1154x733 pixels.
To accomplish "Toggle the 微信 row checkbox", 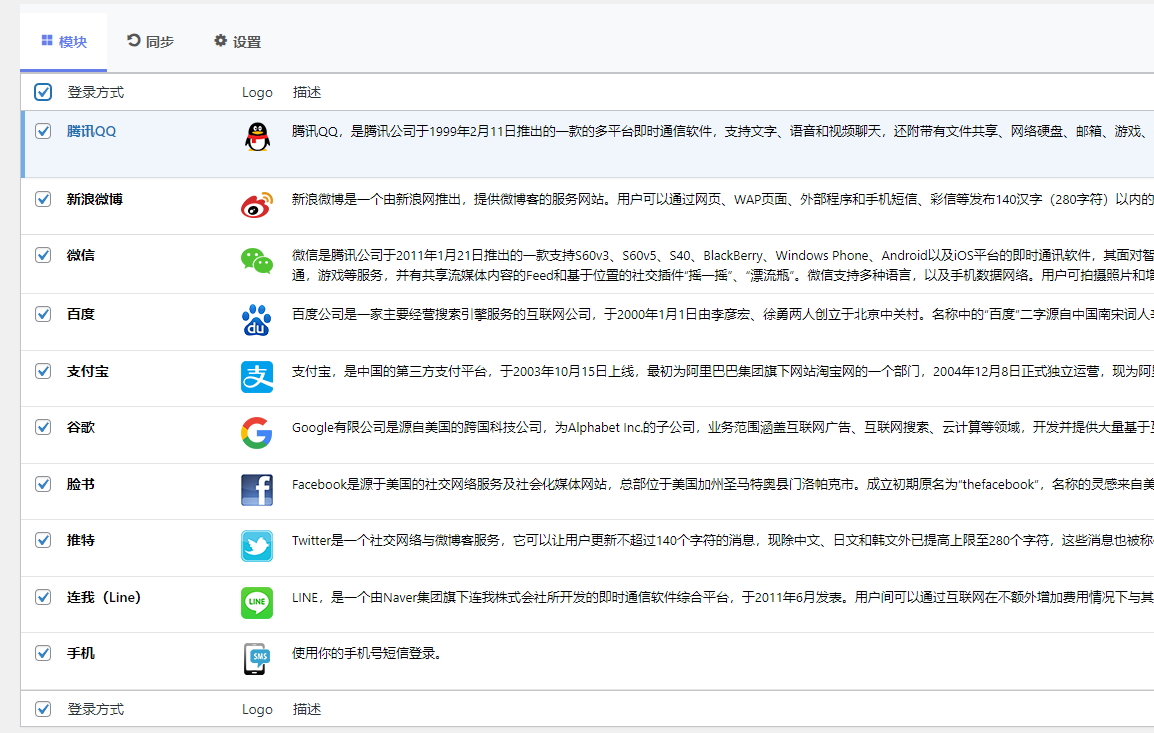I will [43, 255].
